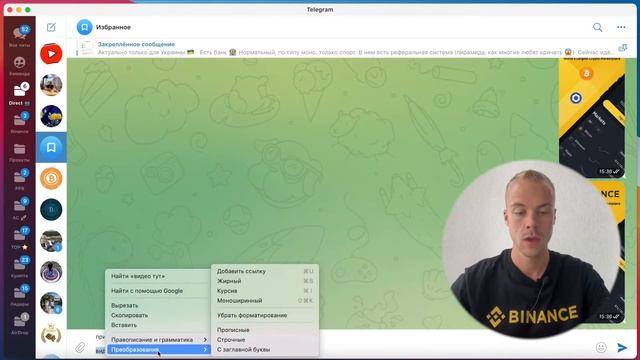Click the «Избранное» chat title
640x360 pixels.
click(113, 27)
